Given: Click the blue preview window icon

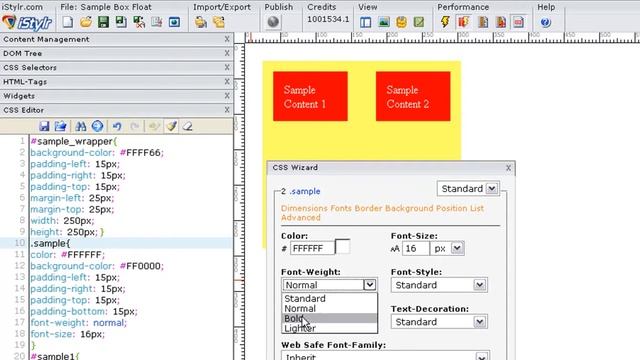Looking at the screenshot, I should click(x=174, y=22).
